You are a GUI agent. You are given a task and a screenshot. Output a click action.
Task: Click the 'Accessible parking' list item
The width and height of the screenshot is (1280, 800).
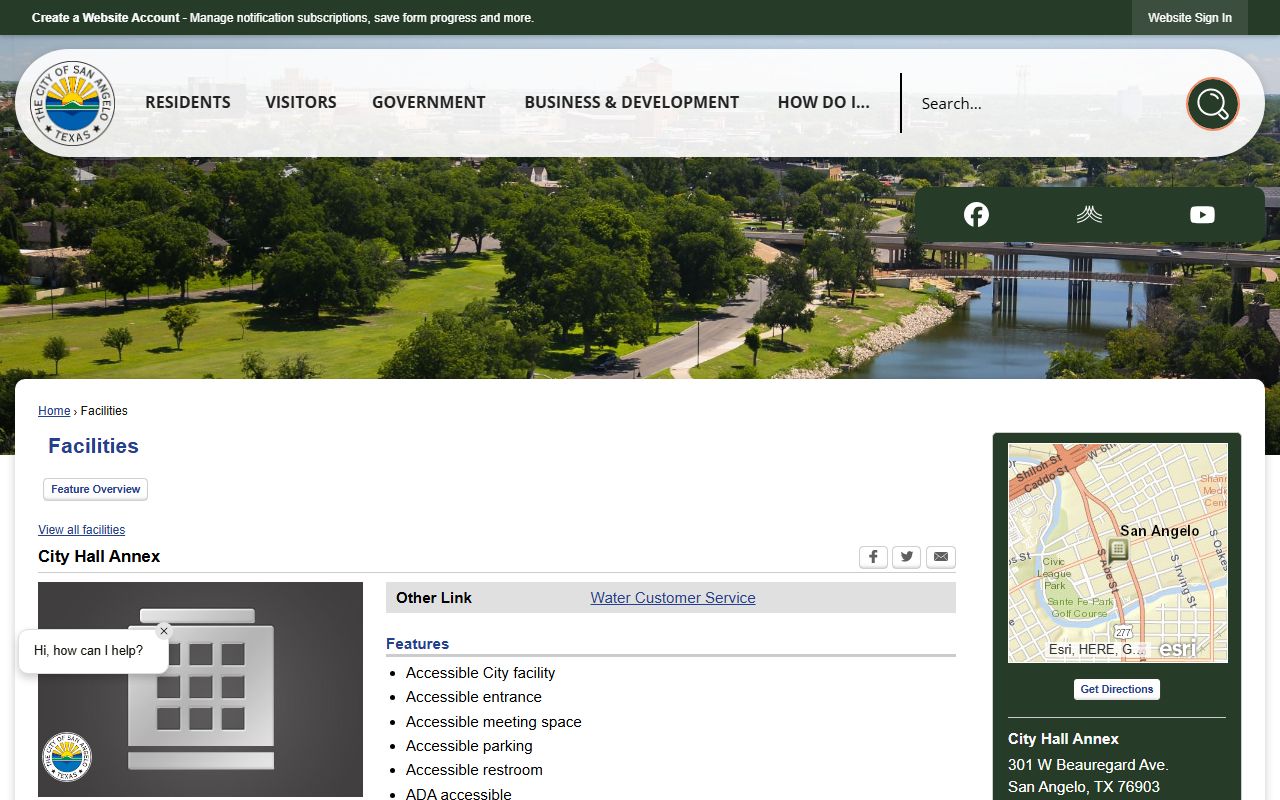pos(469,746)
